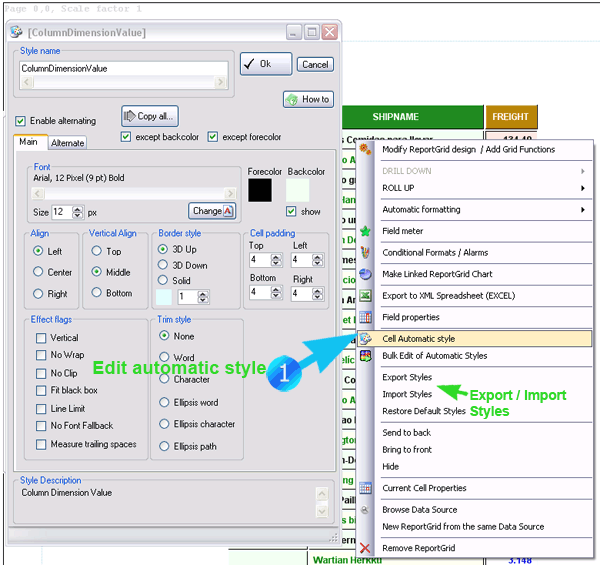This screenshot has height=565, width=600.
Task: Adjust the Left cell padding spinner
Action: (x=317, y=260)
